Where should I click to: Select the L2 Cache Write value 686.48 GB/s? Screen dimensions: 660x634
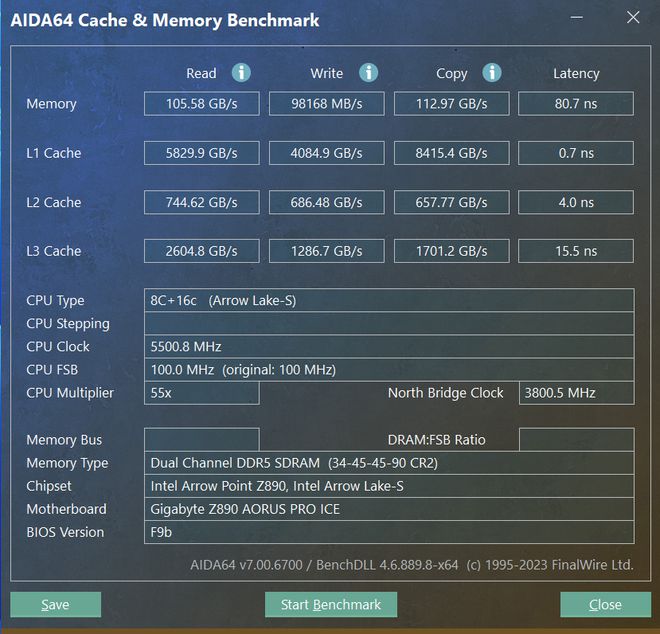point(327,202)
